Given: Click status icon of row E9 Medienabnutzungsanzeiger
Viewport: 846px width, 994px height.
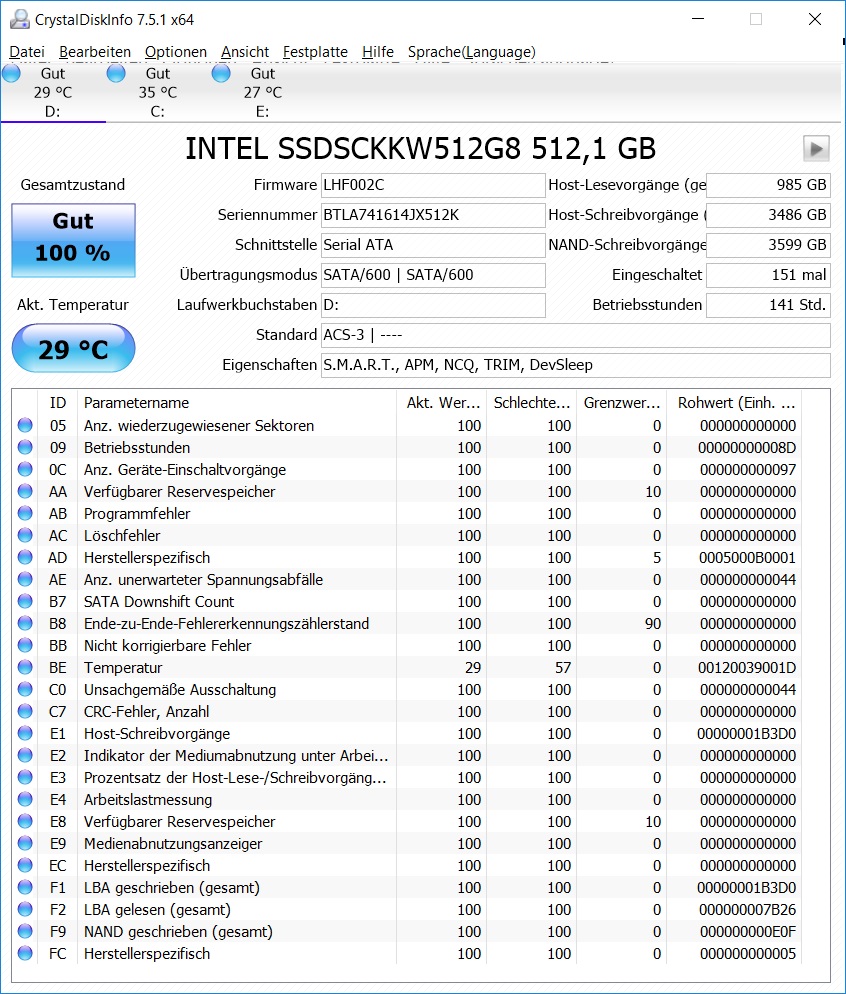Looking at the screenshot, I should (25, 843).
